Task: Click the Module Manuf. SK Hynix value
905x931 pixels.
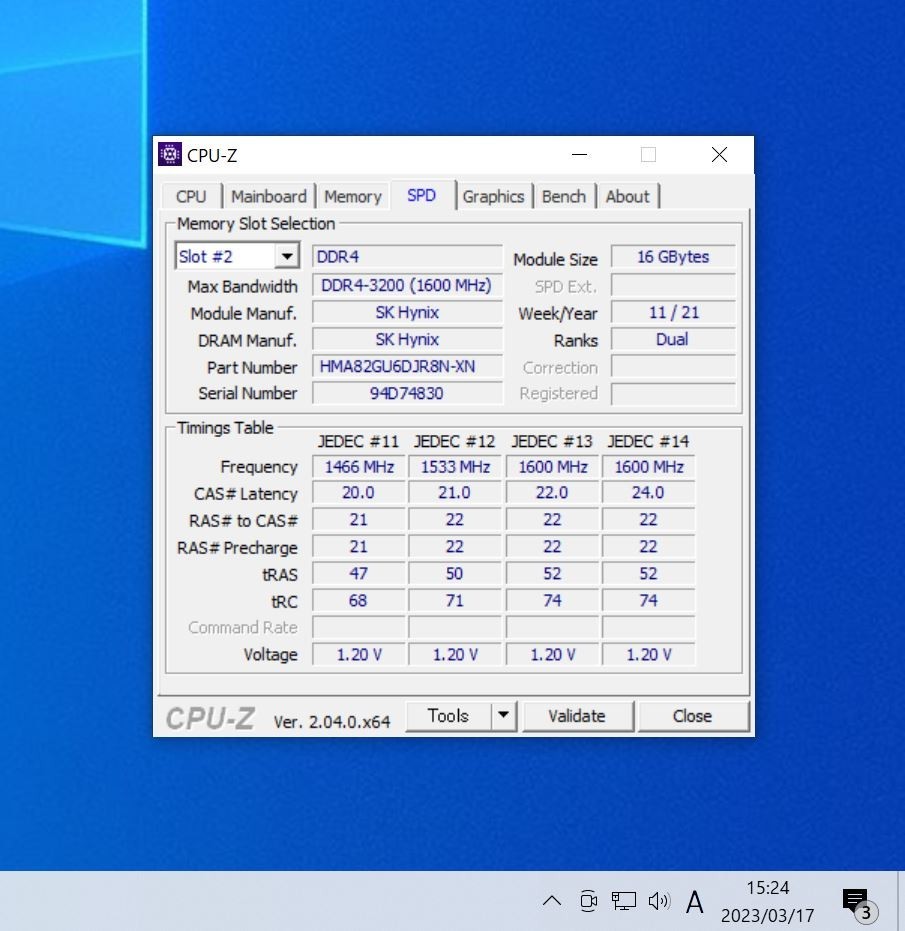Action: point(407,312)
